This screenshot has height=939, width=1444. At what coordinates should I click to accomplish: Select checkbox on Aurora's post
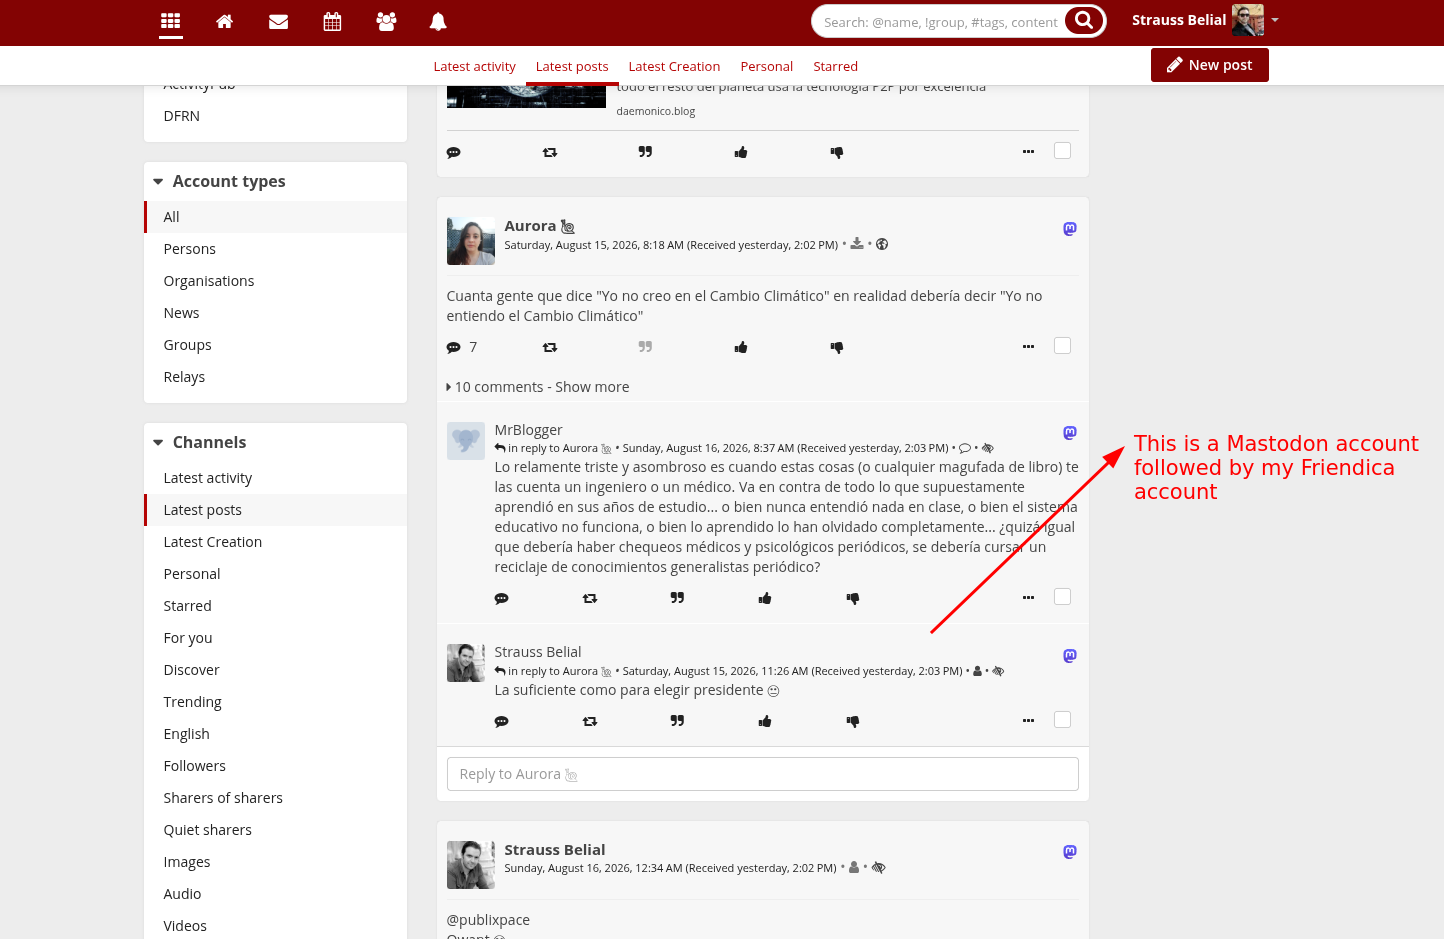coord(1062,346)
